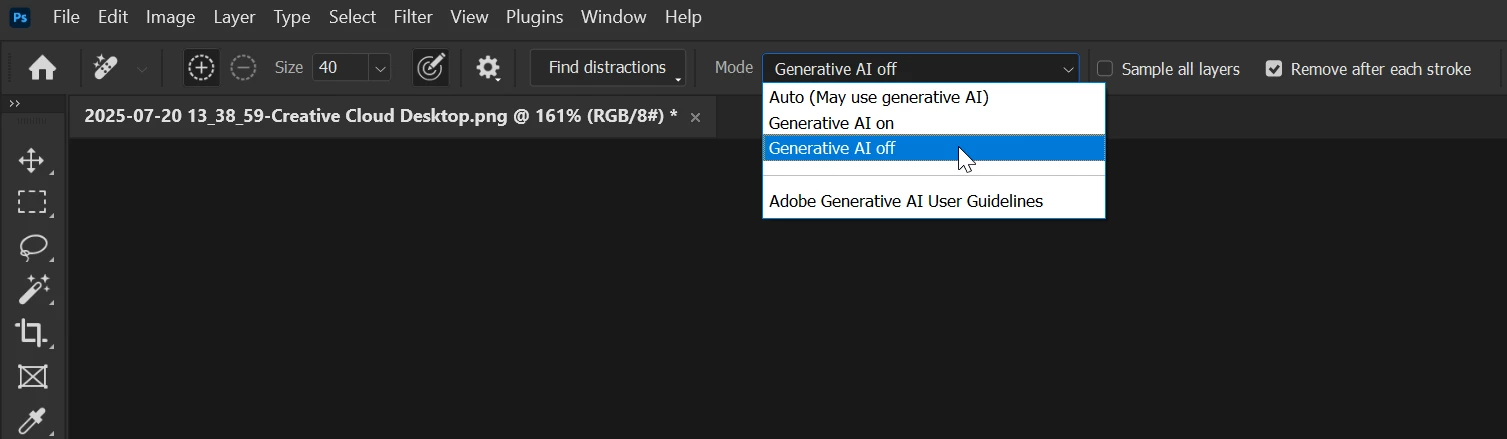Image resolution: width=1507 pixels, height=439 pixels.
Task: Select the Eyedropper tool
Action: [32, 420]
